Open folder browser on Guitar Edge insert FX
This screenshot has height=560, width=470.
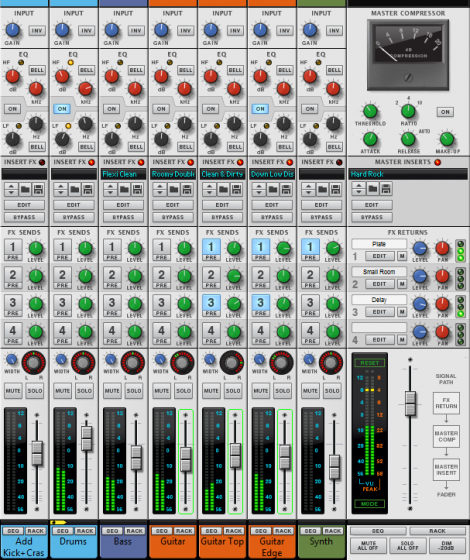(x=273, y=189)
